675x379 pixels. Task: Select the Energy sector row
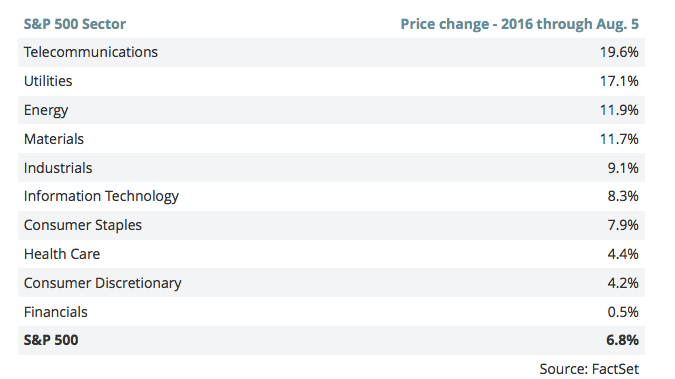(331, 110)
